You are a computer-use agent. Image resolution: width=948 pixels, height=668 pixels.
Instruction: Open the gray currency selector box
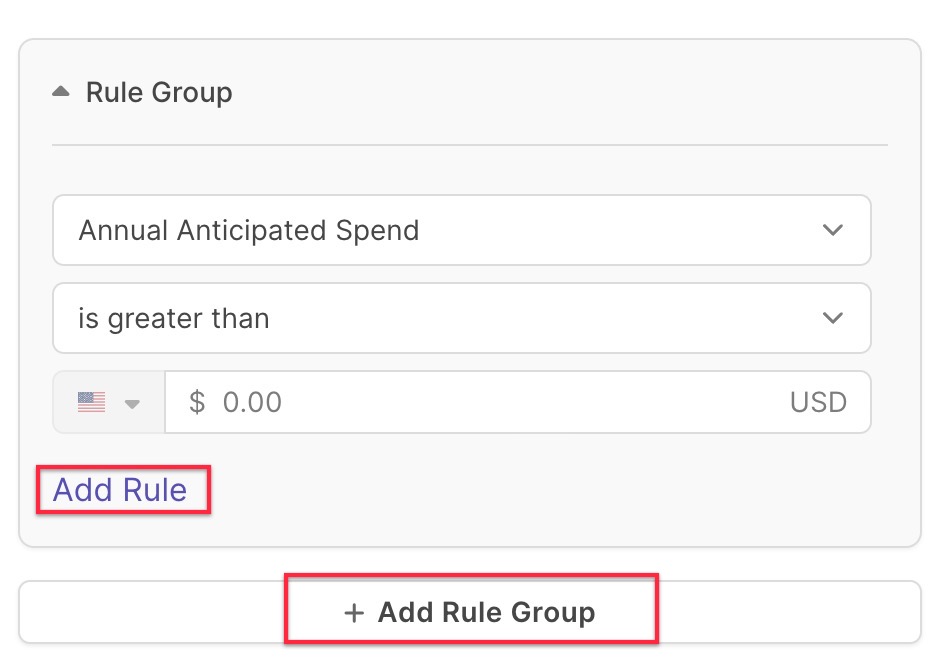[x=109, y=402]
